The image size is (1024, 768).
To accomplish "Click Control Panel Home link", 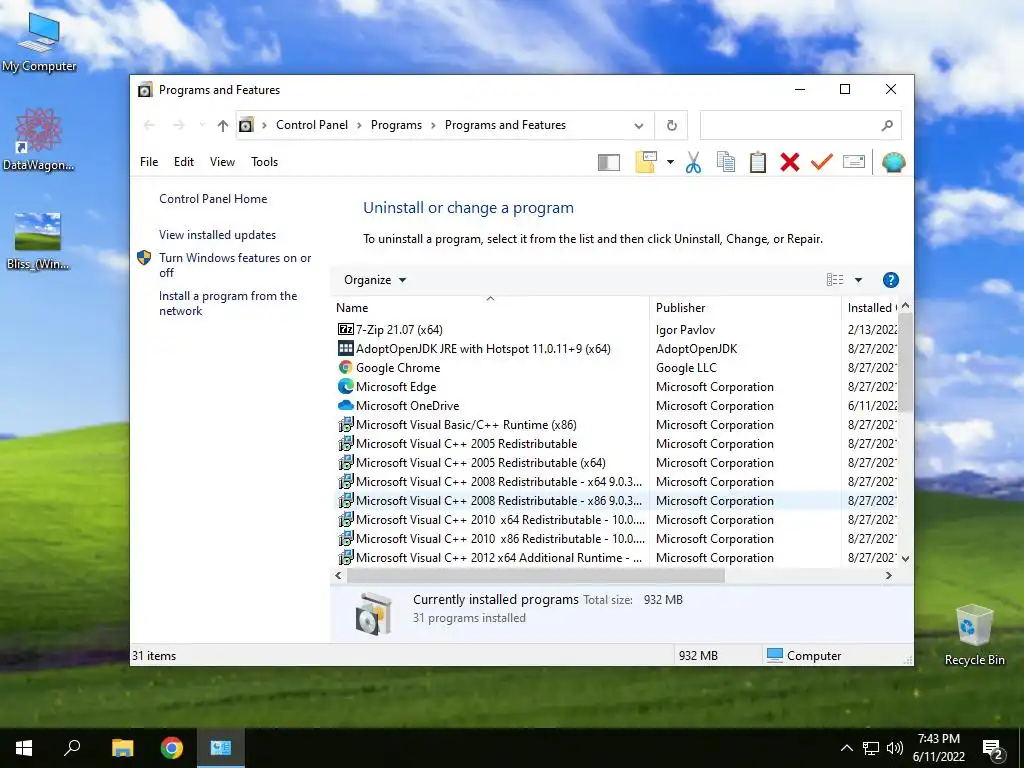I will coord(213,199).
